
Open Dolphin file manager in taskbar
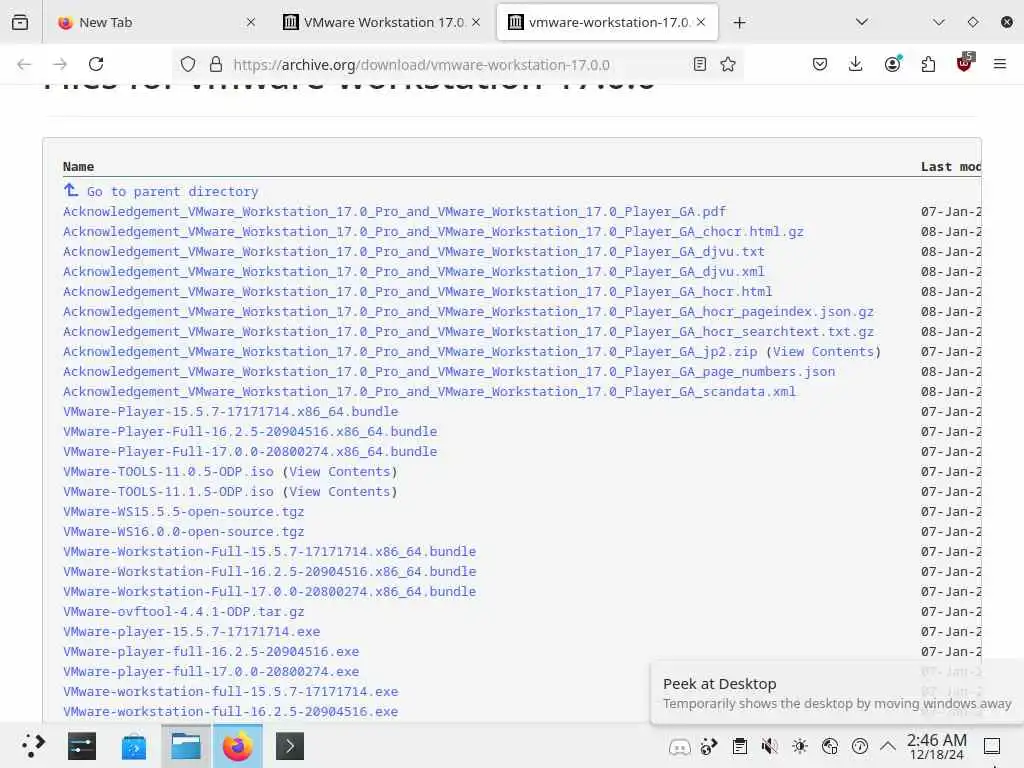185,746
